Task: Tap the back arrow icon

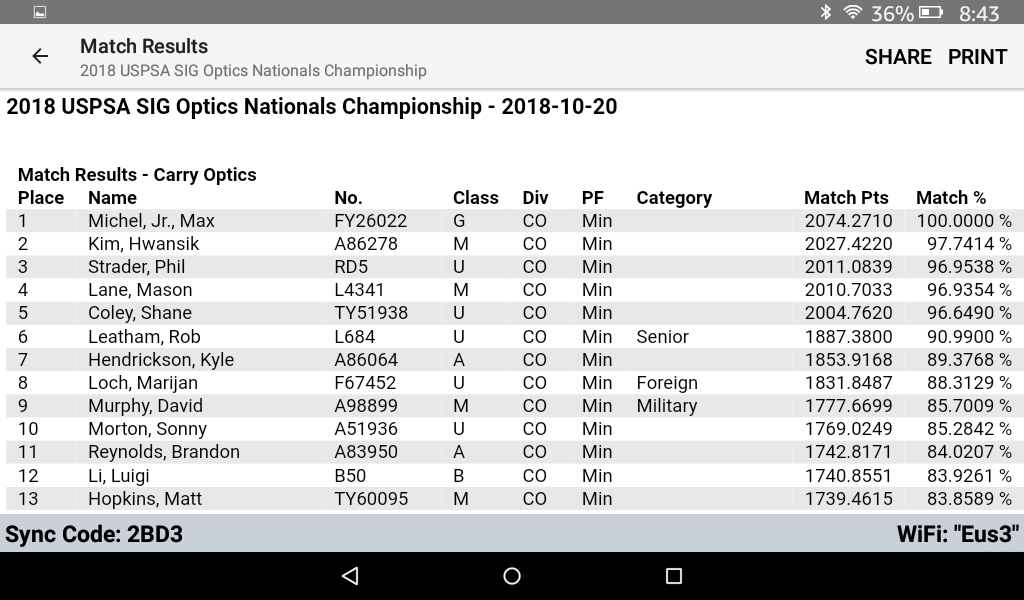Action: (x=40, y=57)
